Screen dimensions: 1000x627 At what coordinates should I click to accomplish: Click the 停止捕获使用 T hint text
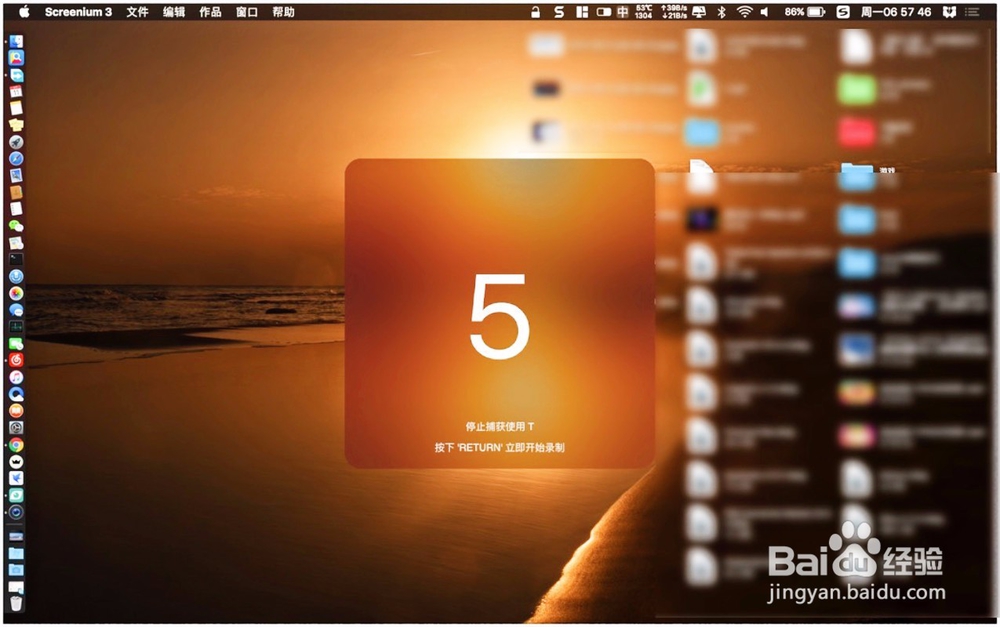[499, 426]
